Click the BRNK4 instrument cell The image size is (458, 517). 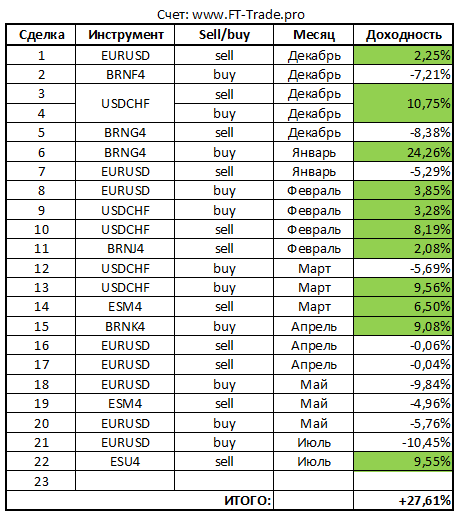point(125,326)
